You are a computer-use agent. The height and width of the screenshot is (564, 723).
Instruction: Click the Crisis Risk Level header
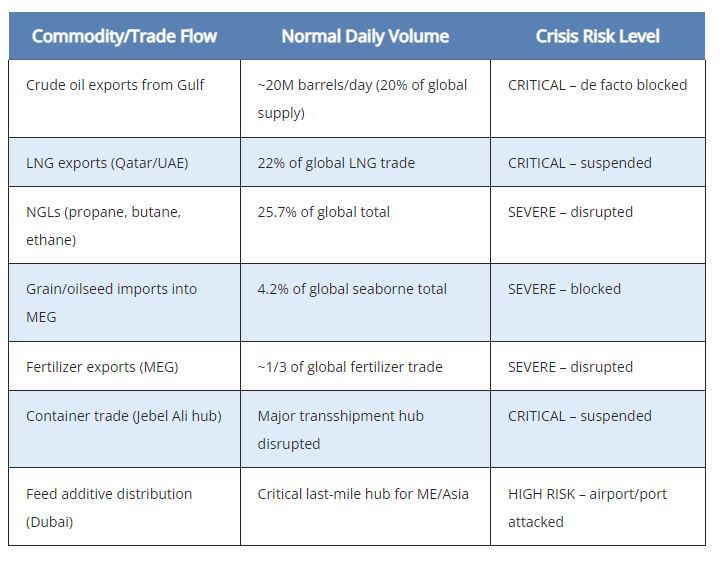[x=597, y=36]
